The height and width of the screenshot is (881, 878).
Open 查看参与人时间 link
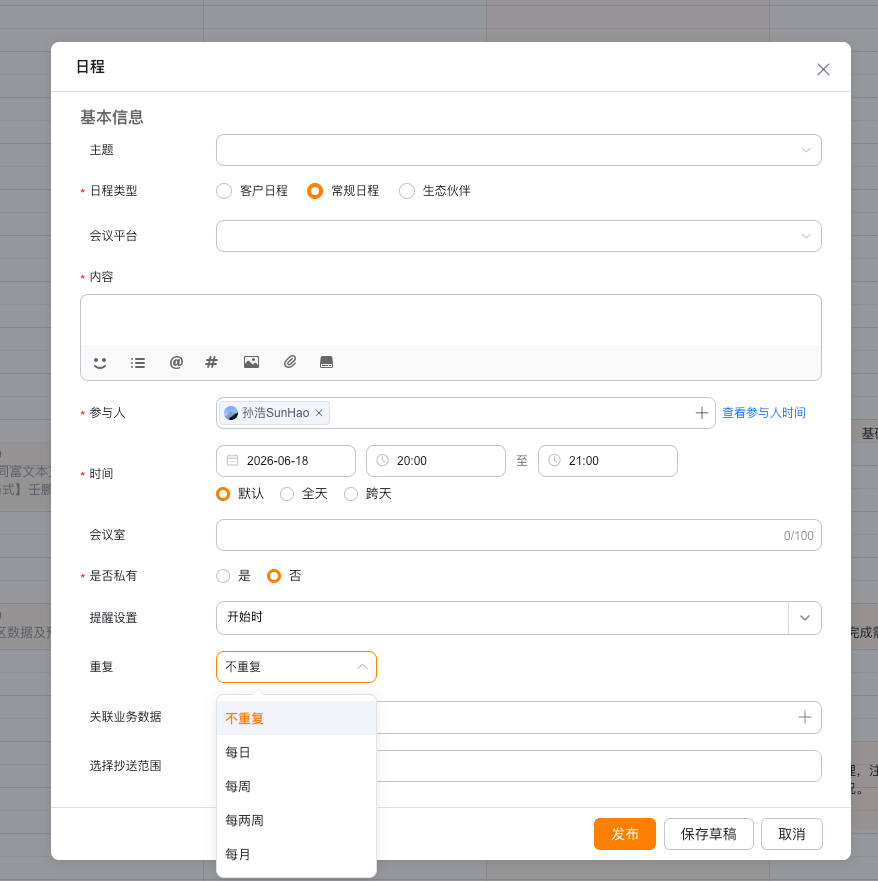(x=763, y=413)
